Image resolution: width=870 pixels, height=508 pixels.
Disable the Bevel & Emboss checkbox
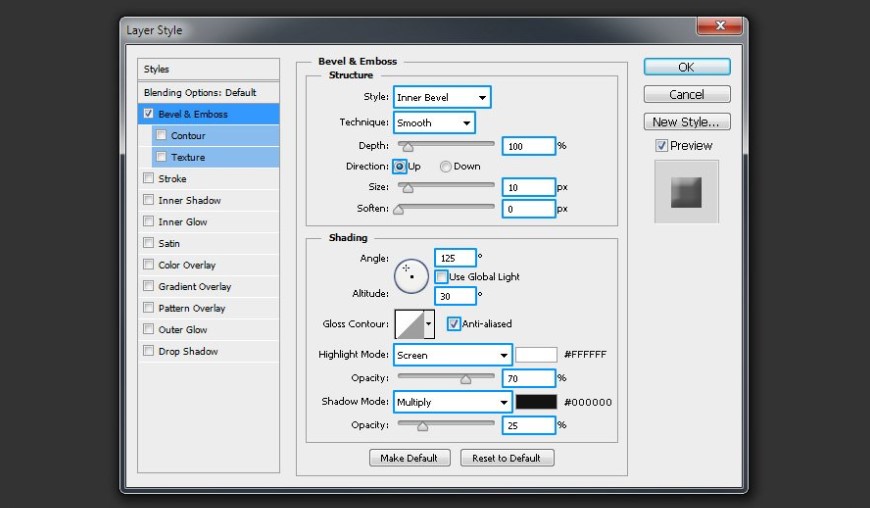(x=149, y=114)
